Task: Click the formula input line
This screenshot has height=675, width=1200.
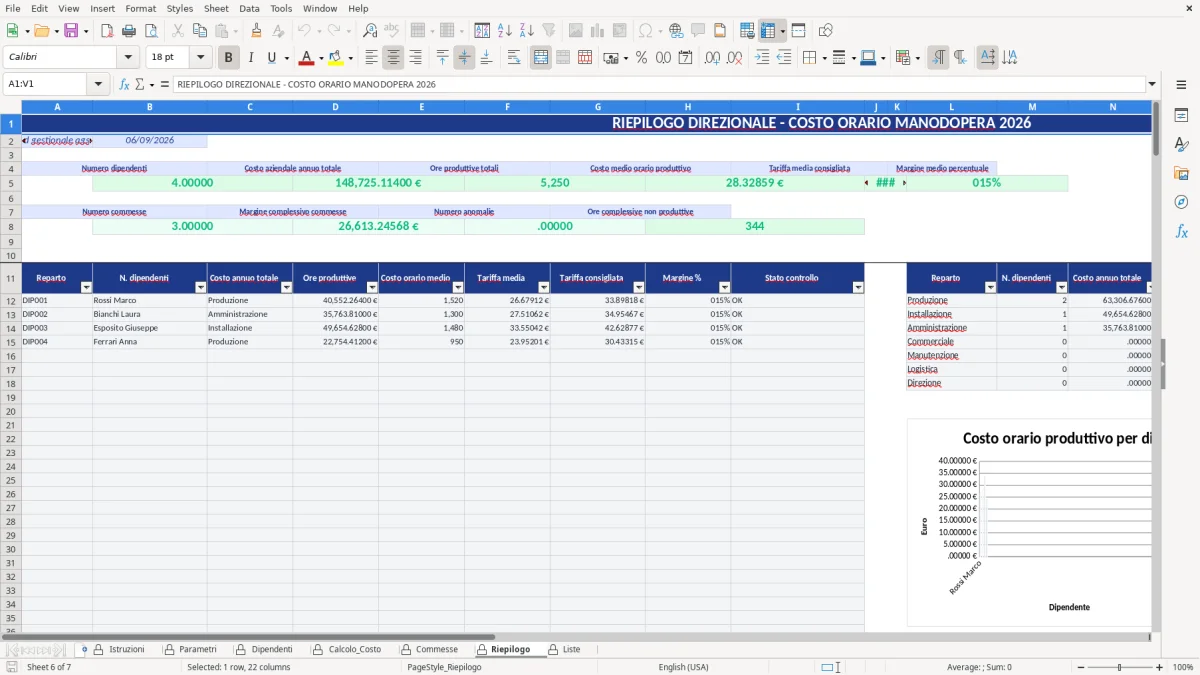Action: (658, 84)
